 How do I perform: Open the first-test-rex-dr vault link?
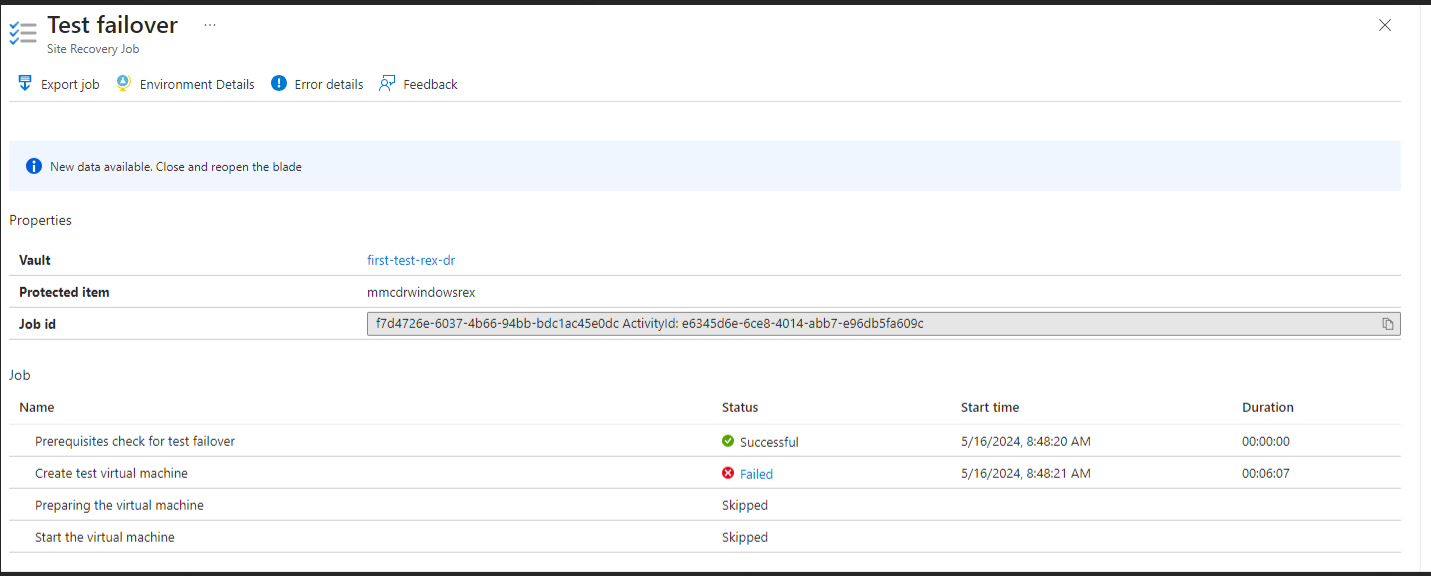pyautogui.click(x=410, y=260)
